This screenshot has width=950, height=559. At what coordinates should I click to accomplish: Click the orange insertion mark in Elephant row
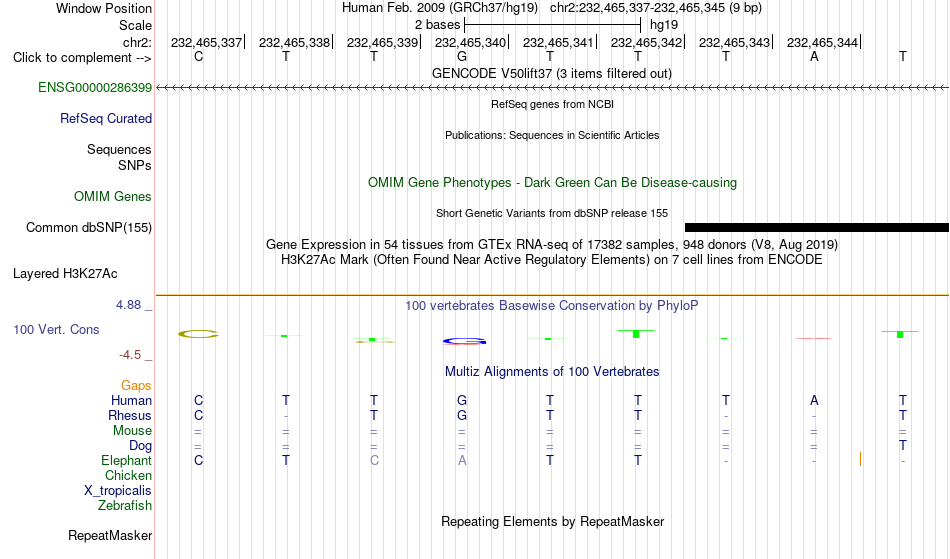point(860,459)
